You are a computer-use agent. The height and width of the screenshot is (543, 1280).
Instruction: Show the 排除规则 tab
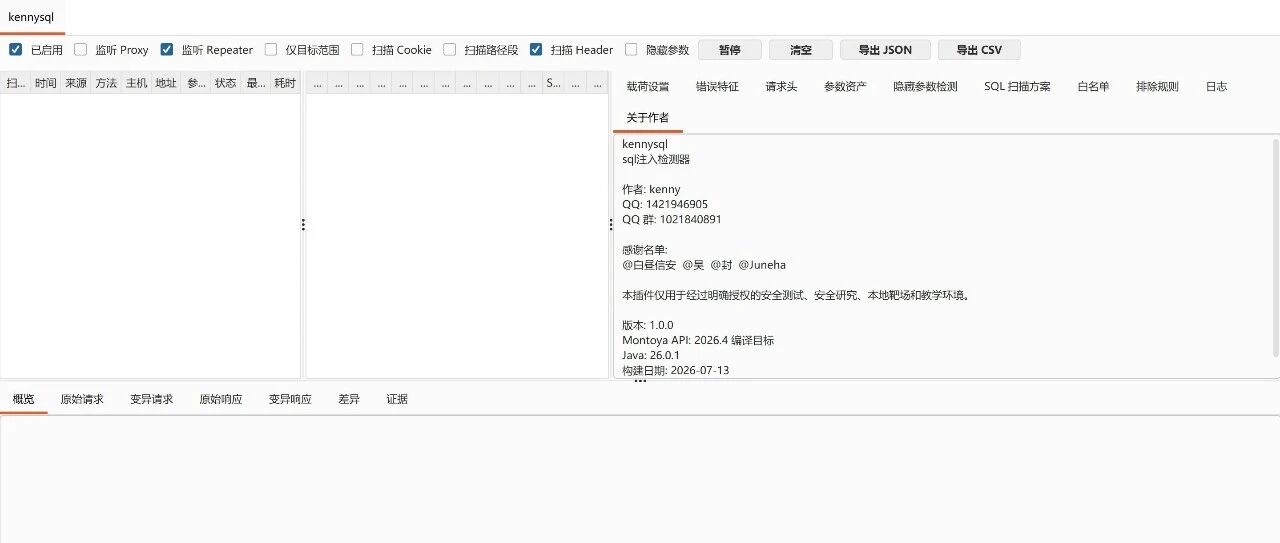tap(1157, 87)
